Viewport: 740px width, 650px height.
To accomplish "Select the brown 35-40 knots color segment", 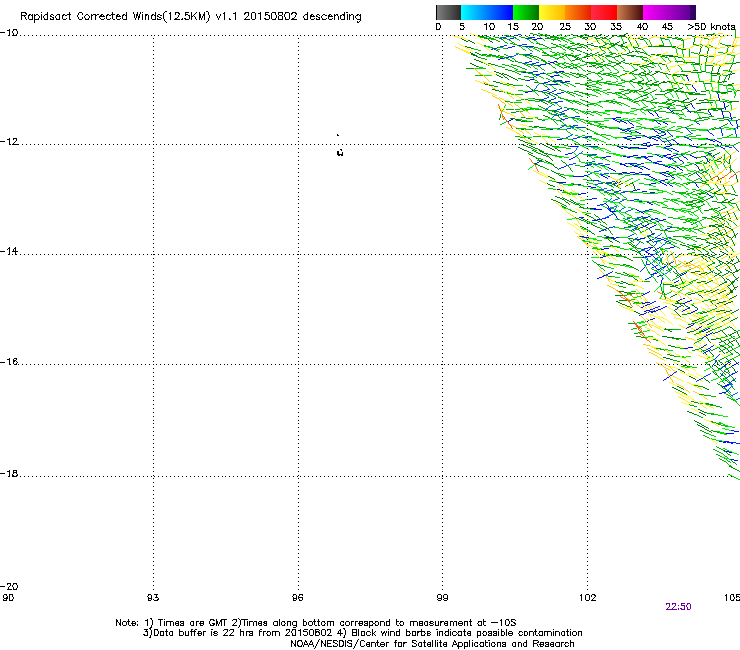I will [630, 12].
